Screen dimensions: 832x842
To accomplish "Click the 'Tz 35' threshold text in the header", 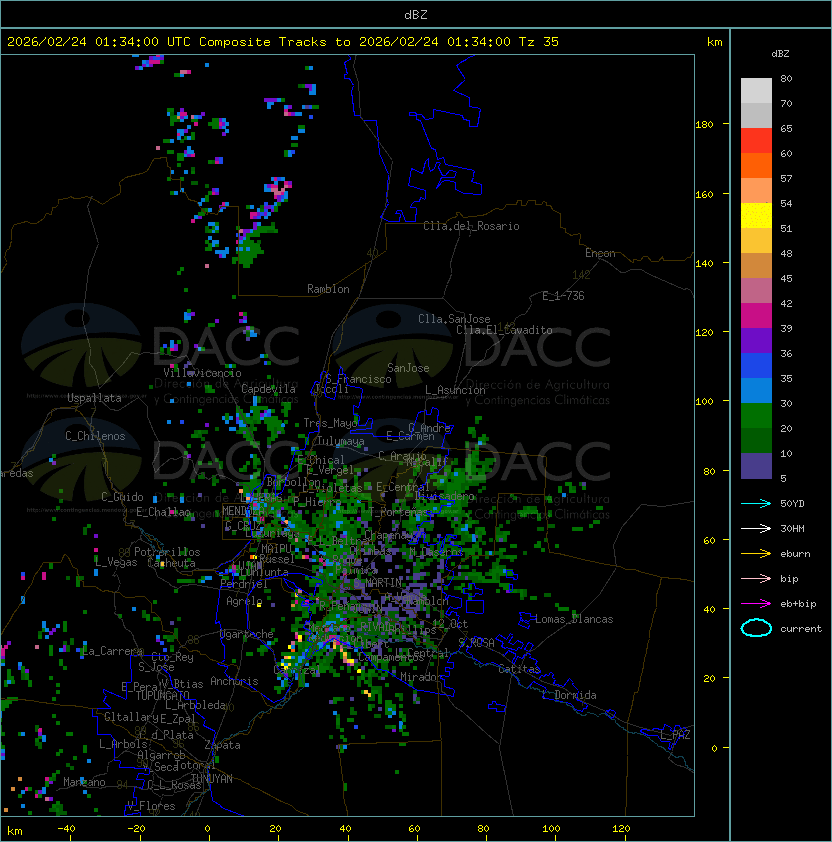I will [x=538, y=42].
